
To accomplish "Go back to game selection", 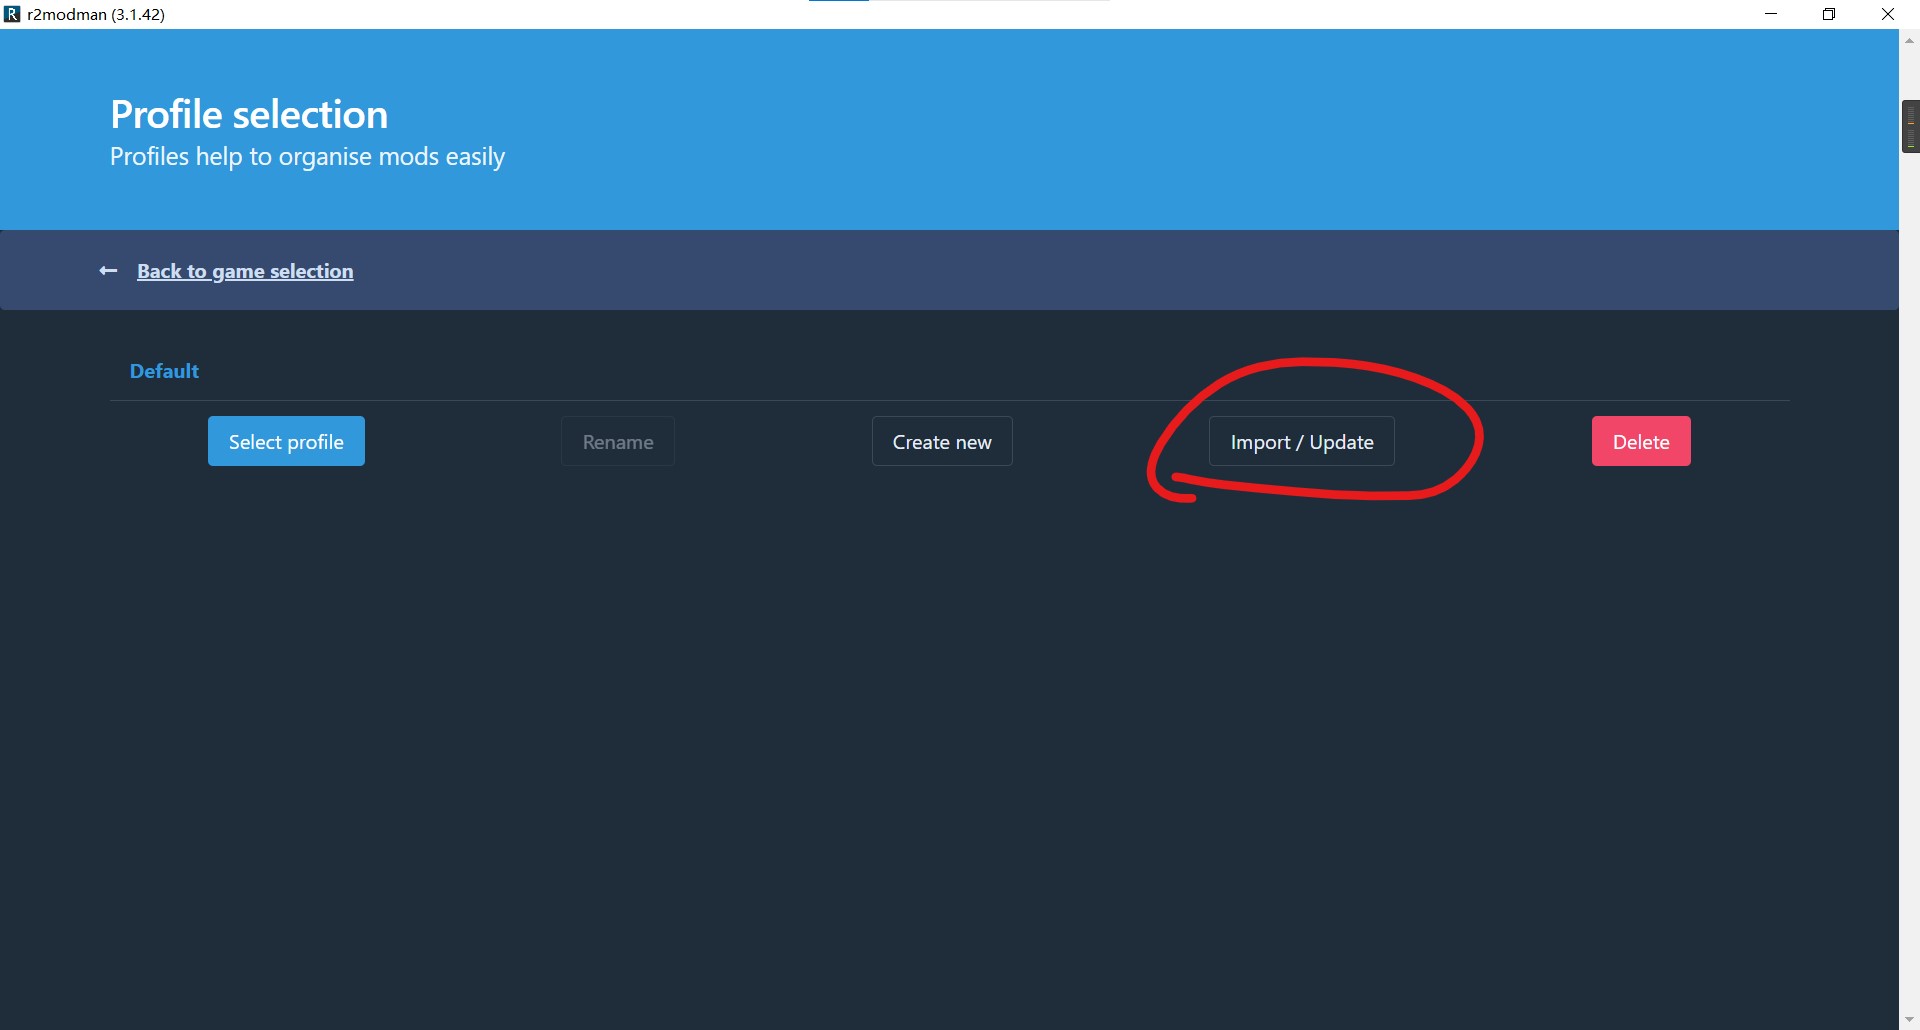I will pyautogui.click(x=245, y=271).
